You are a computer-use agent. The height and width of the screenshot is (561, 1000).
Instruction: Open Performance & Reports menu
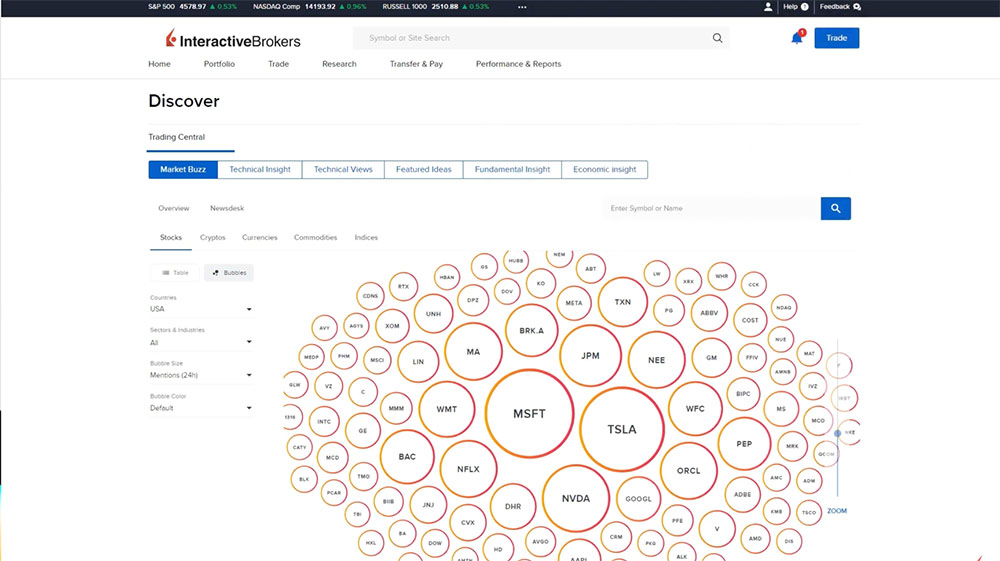click(518, 64)
